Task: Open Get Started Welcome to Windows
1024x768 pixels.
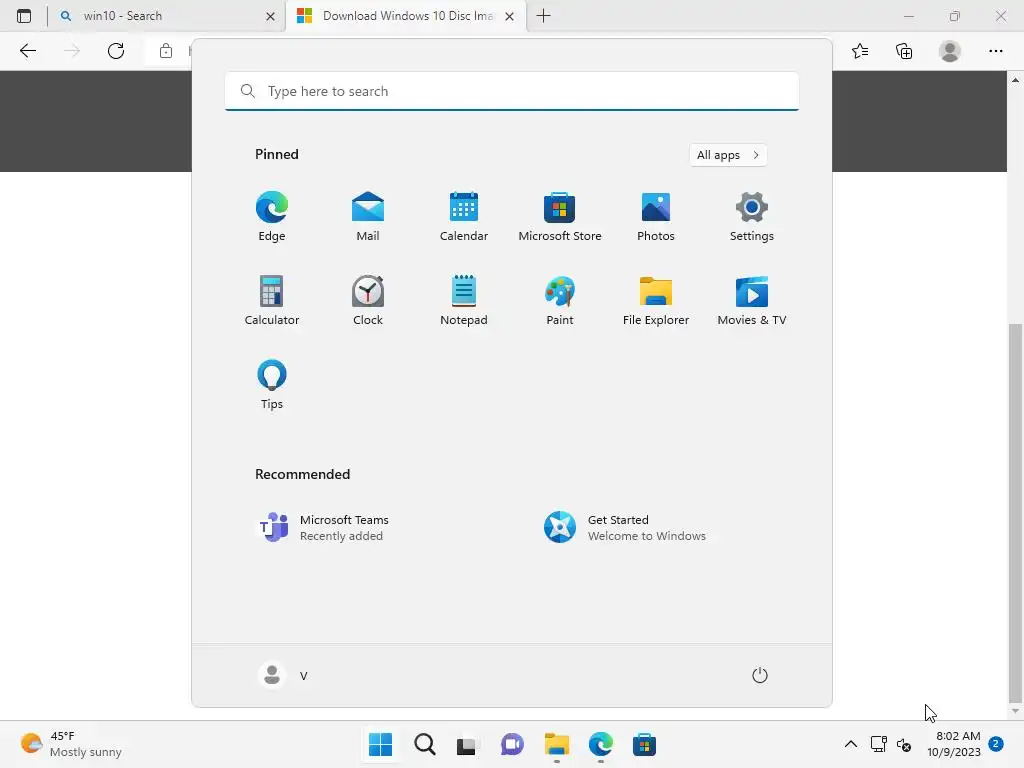Action: [x=658, y=528]
